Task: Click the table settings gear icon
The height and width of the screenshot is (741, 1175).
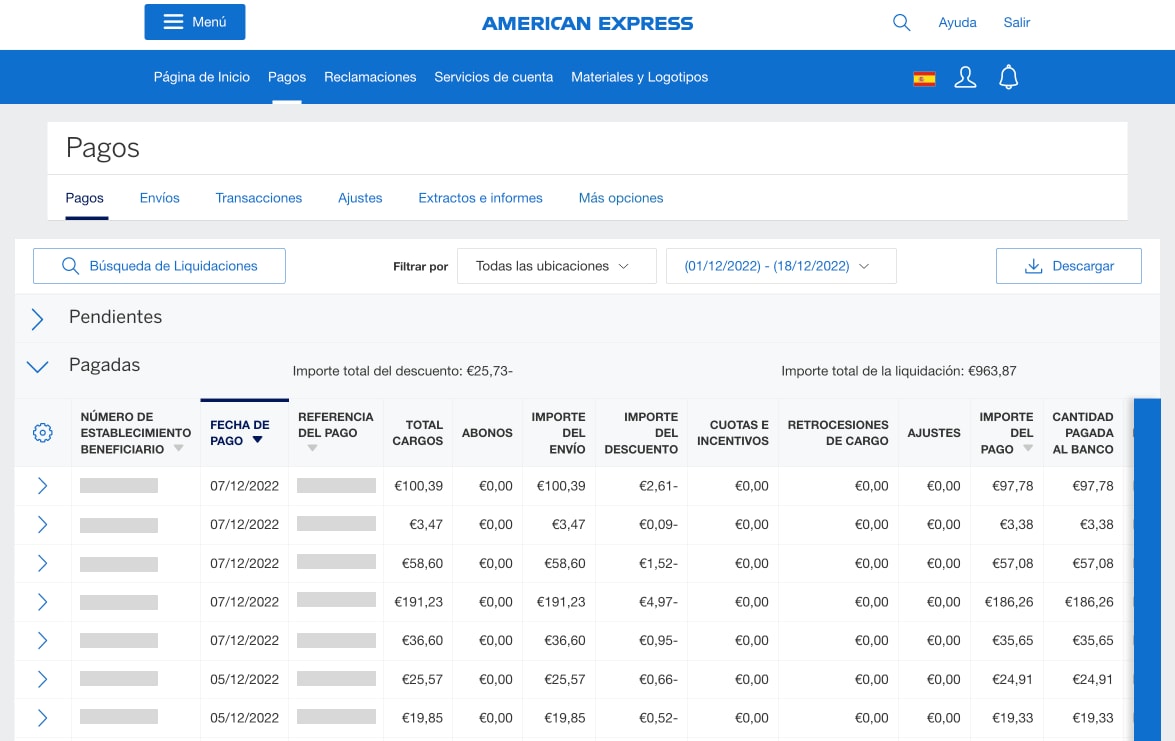Action: pyautogui.click(x=42, y=433)
